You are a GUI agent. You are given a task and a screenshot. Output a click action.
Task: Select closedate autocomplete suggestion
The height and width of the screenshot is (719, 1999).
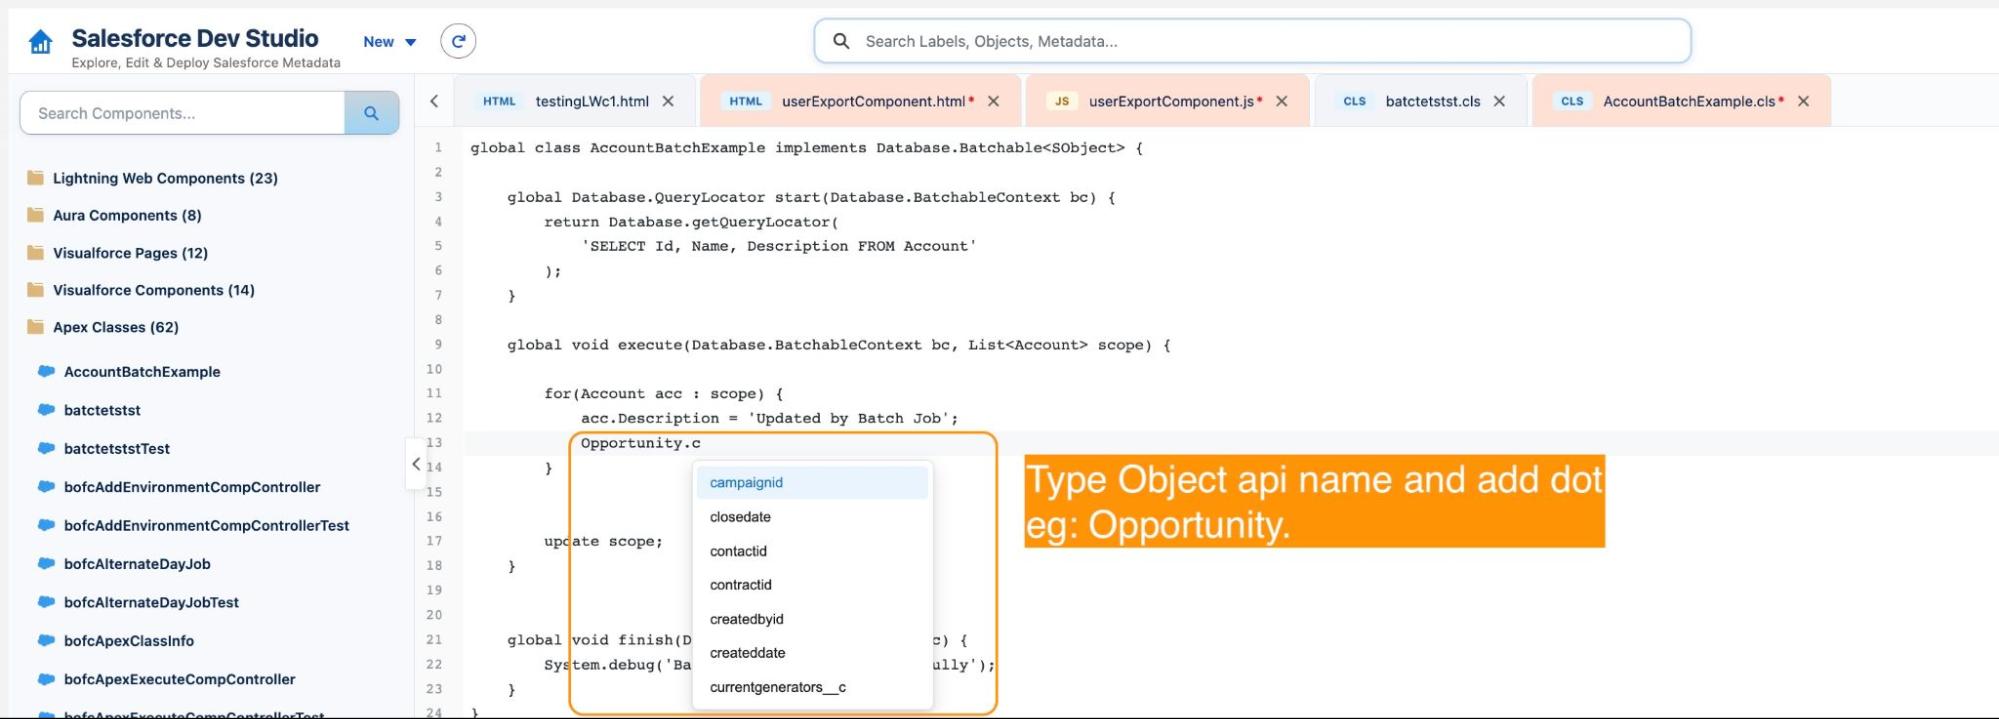click(812, 517)
